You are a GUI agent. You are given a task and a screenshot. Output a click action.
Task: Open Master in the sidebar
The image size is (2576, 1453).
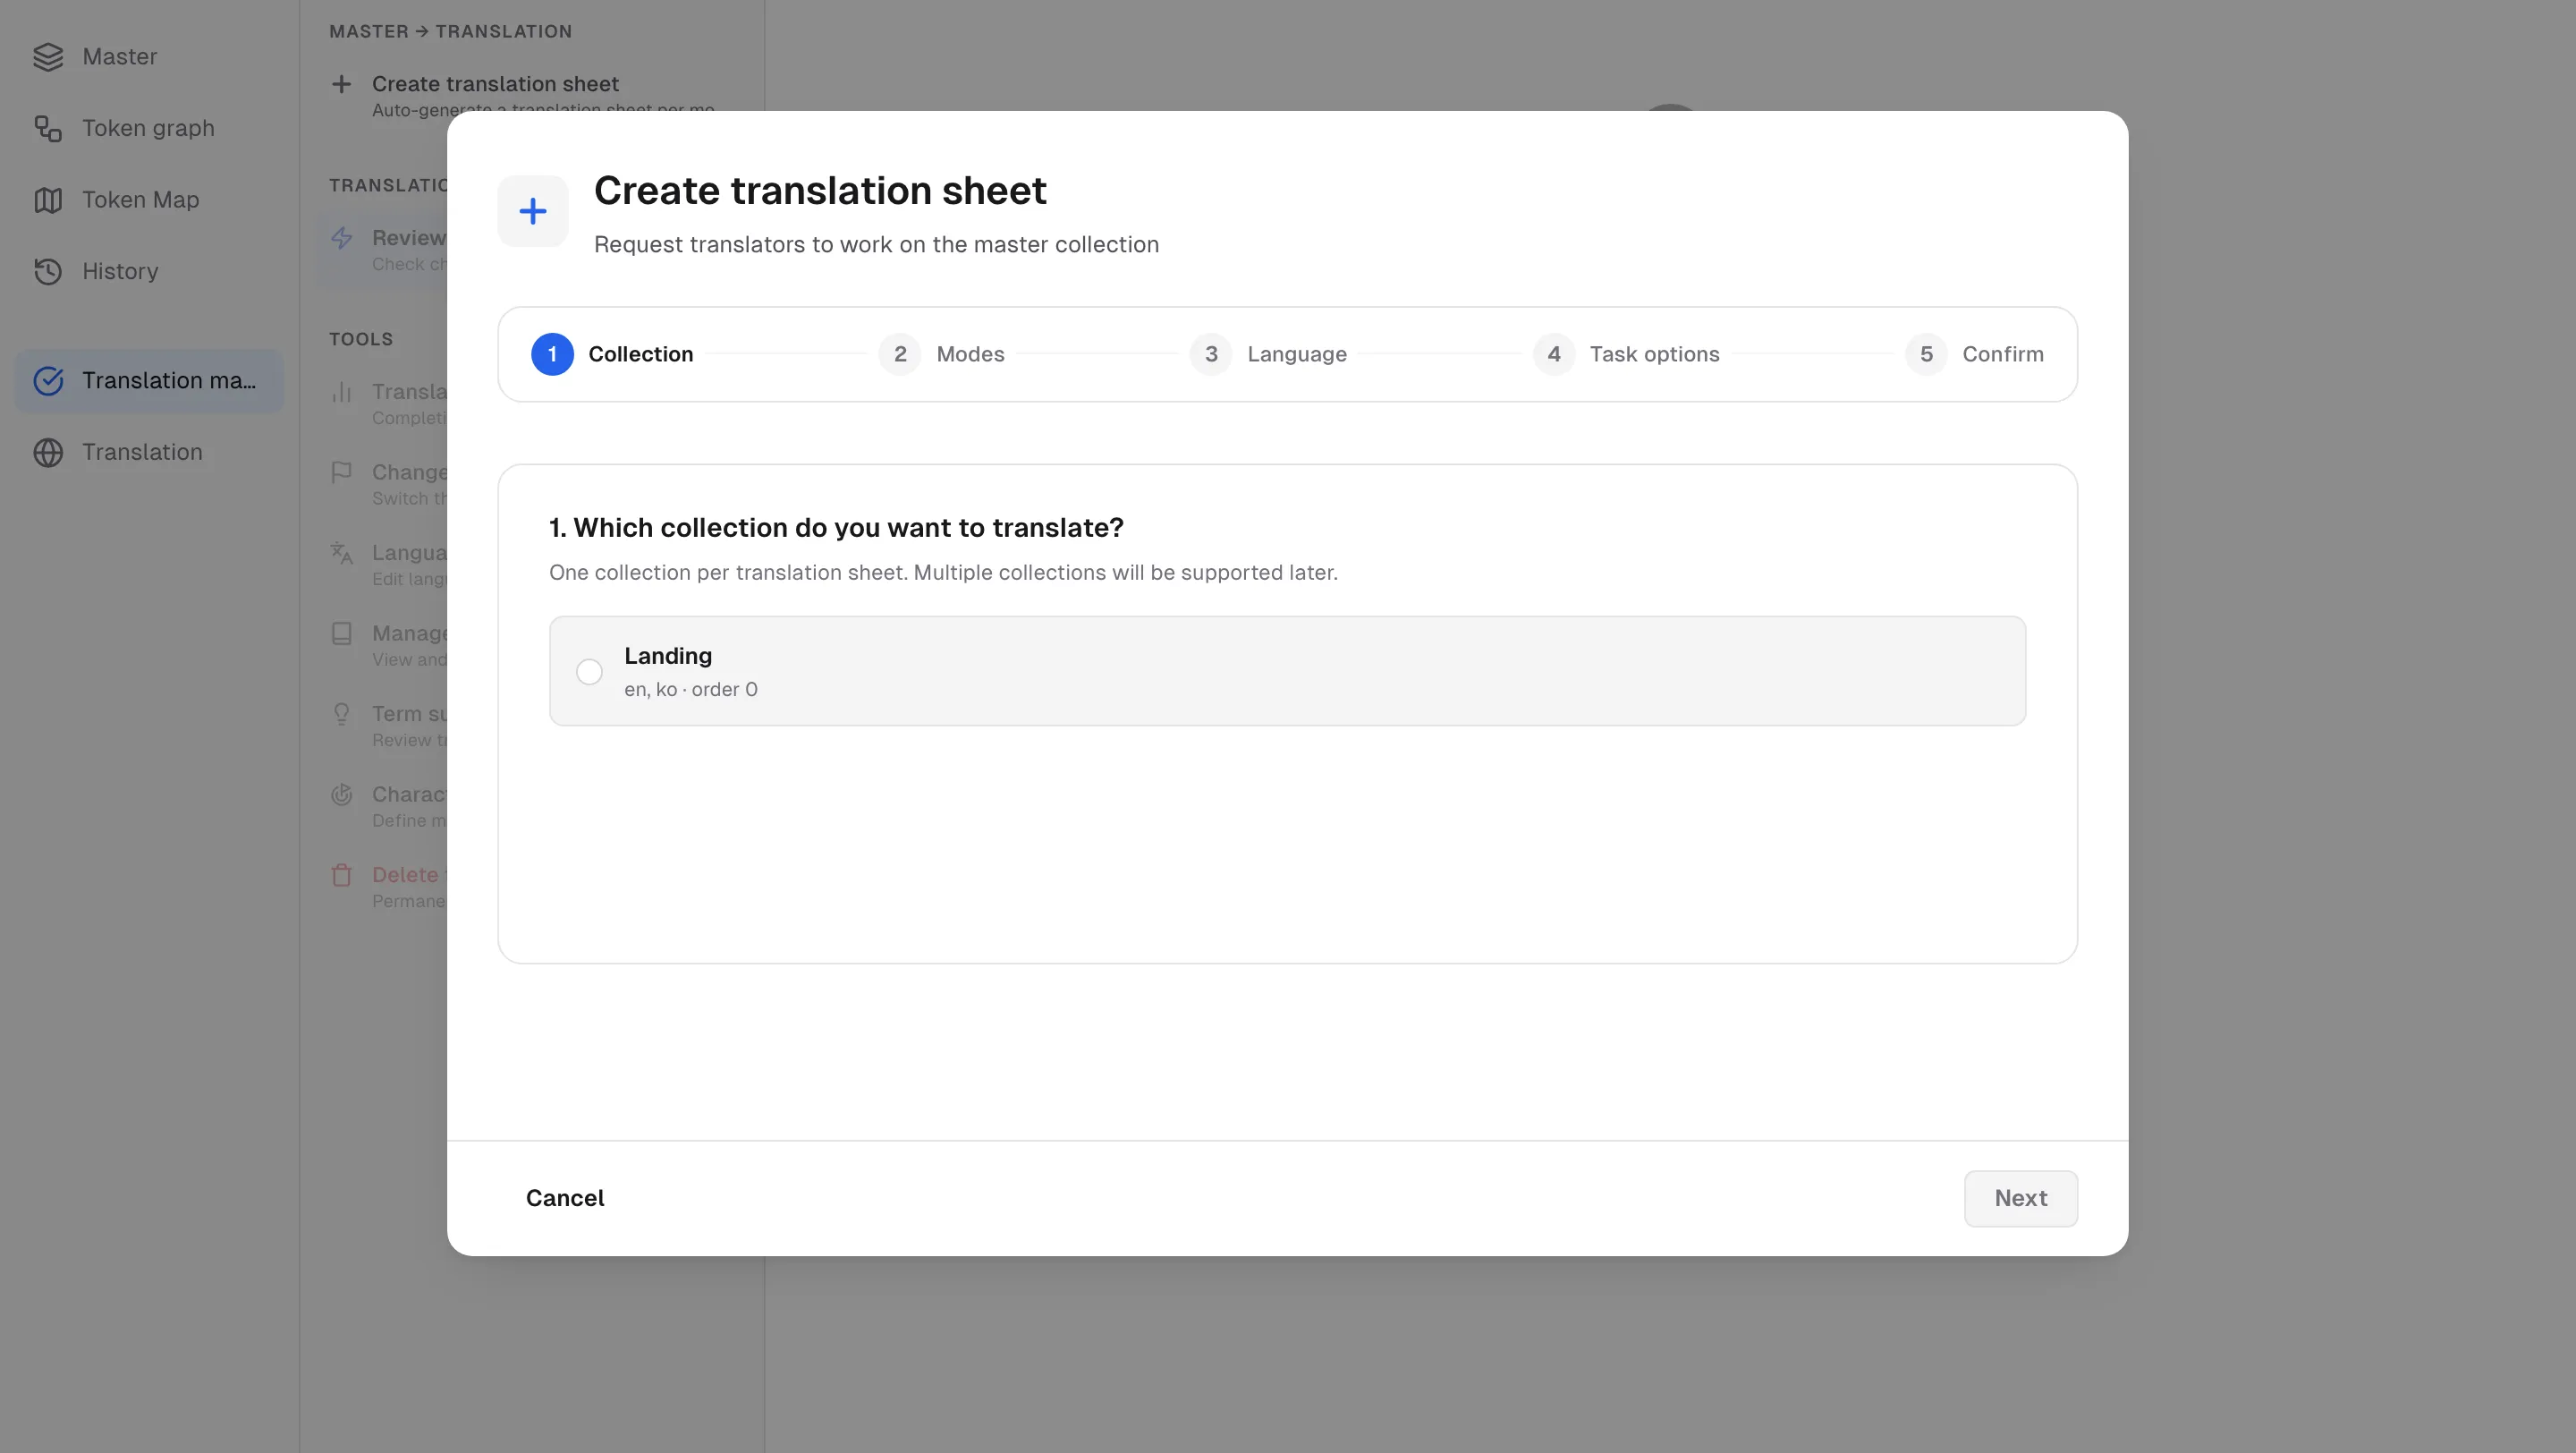(149, 57)
